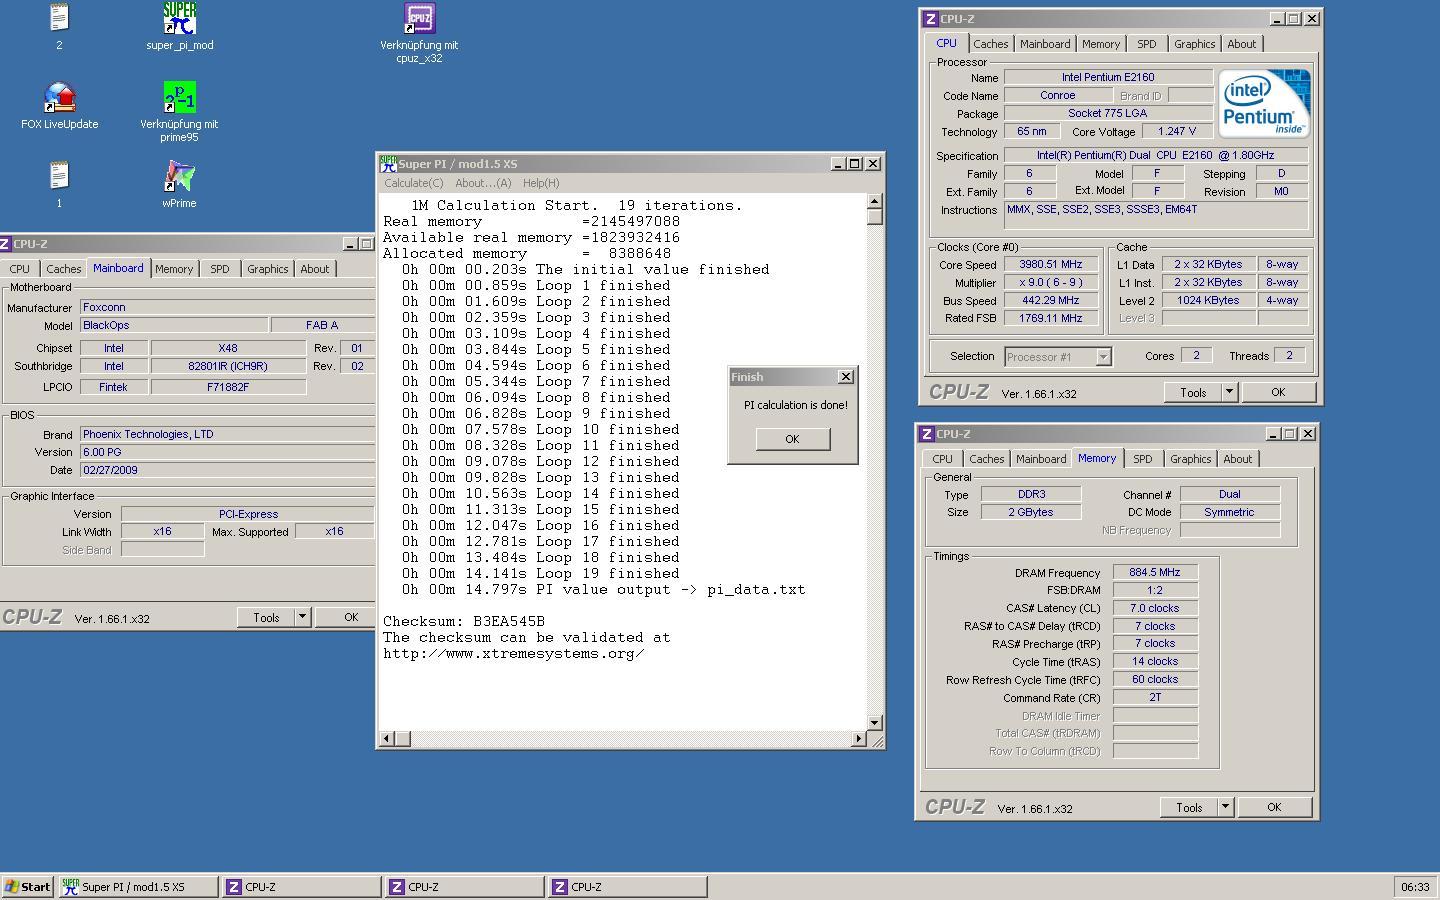Image resolution: width=1440 pixels, height=900 pixels.
Task: Click the taskbar clock showing 06:33
Action: tap(1415, 886)
